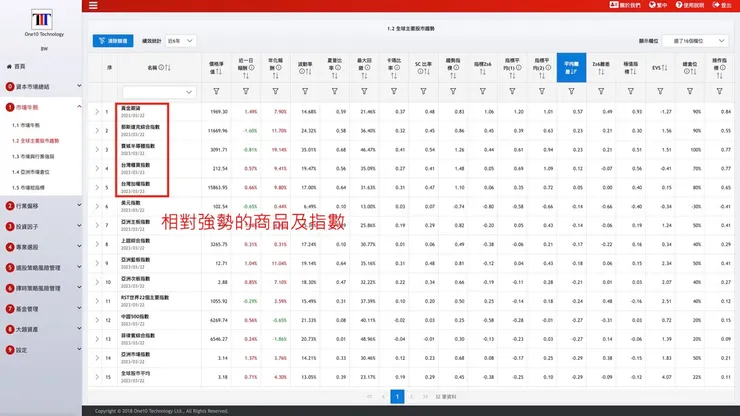Go to next page arrow in pagination
740x416 pixels.
[411, 397]
